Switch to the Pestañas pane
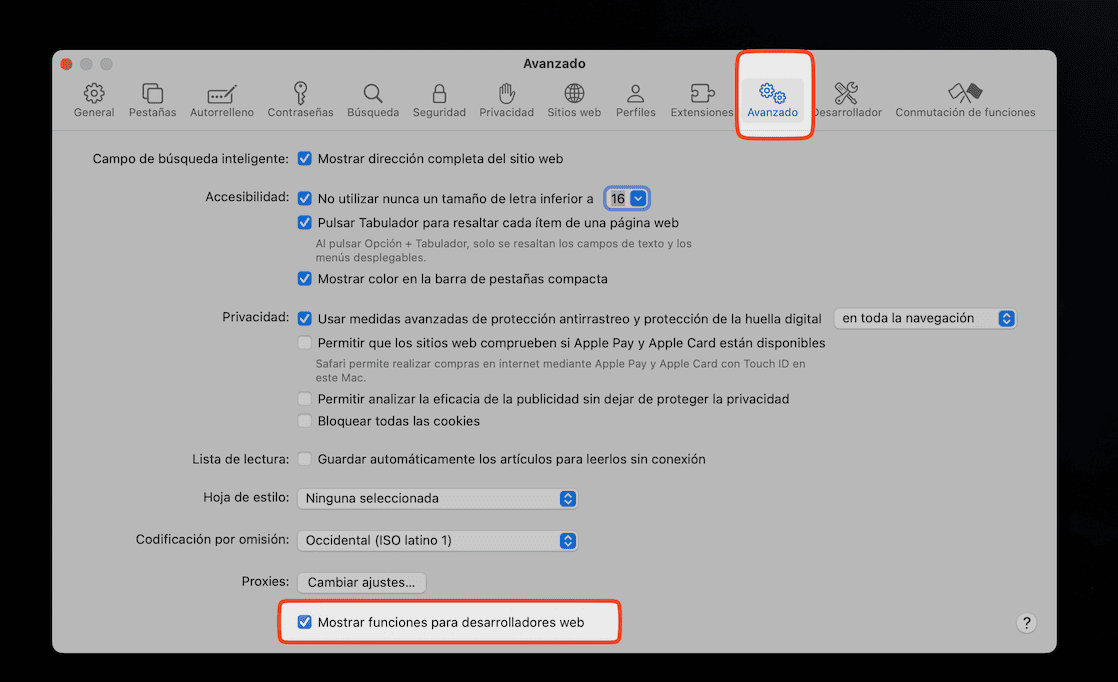Viewport: 1118px width, 682px height. pyautogui.click(x=152, y=100)
